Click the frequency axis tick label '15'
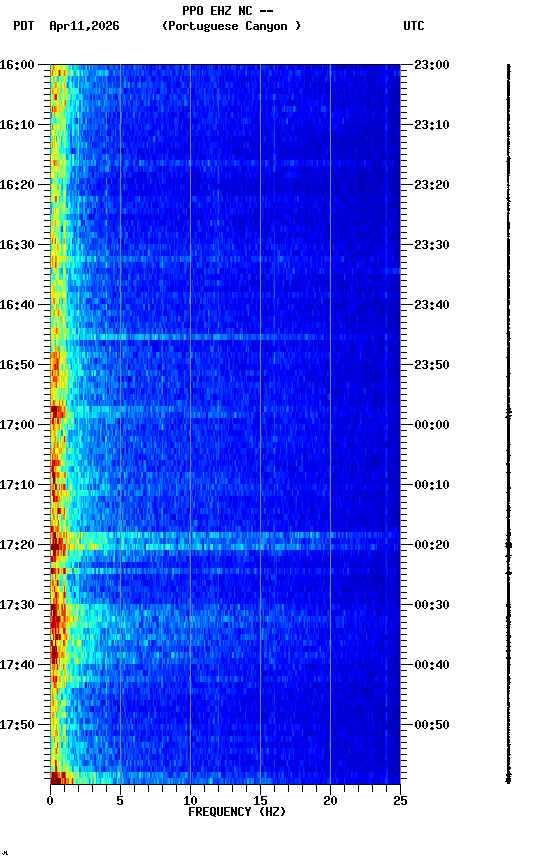 pos(260,801)
